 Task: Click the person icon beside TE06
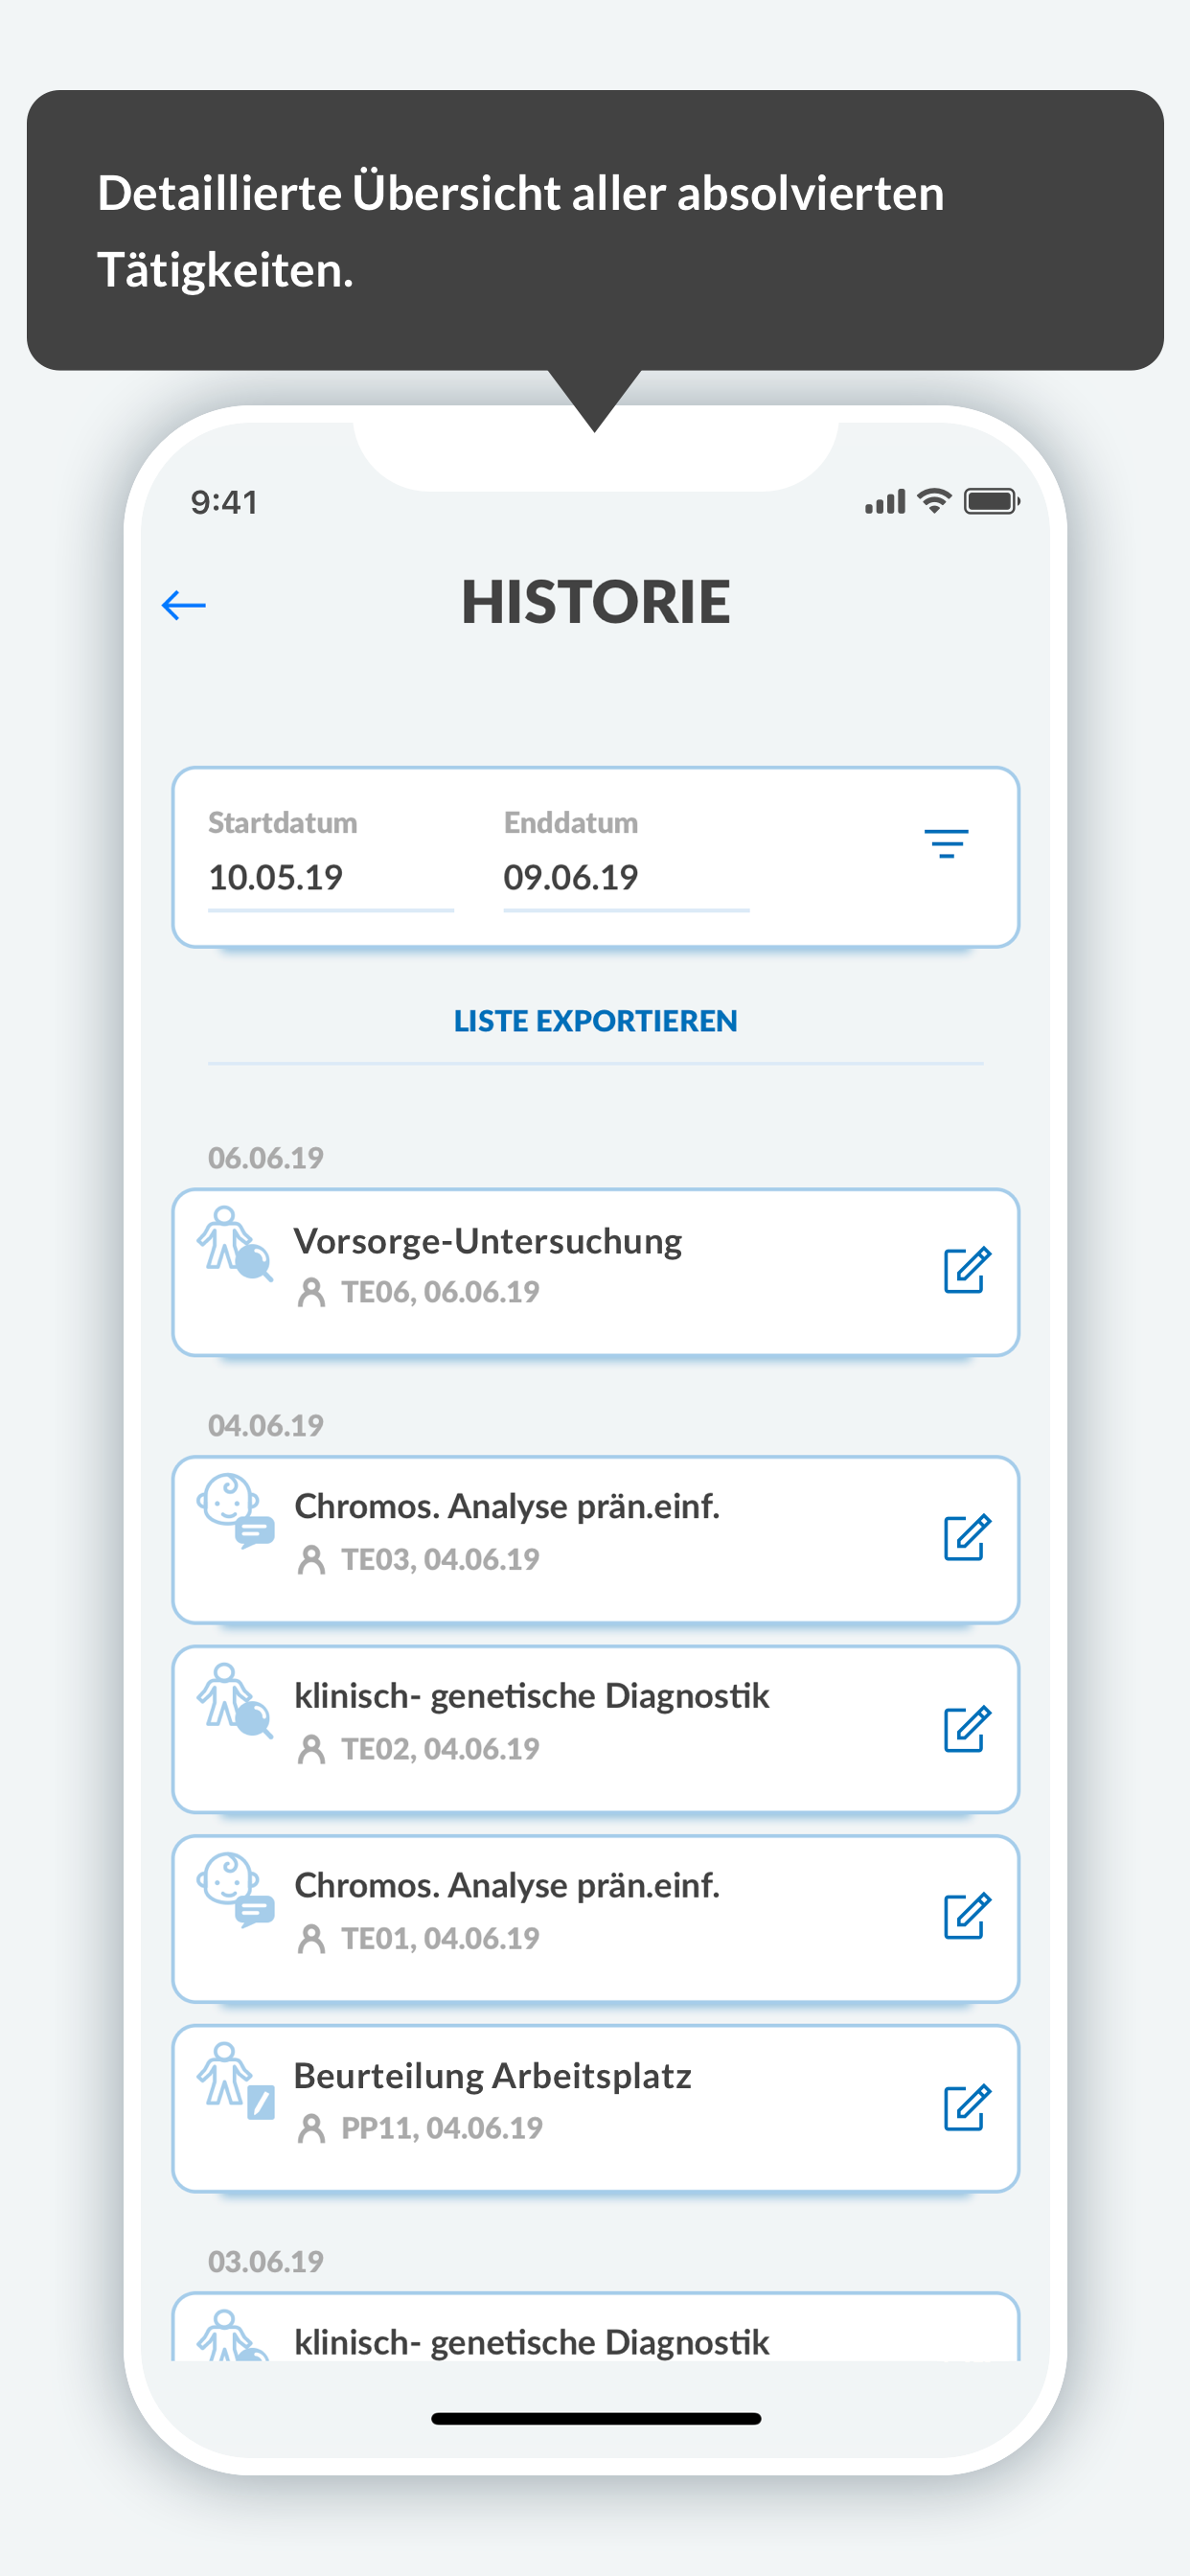coord(312,1293)
